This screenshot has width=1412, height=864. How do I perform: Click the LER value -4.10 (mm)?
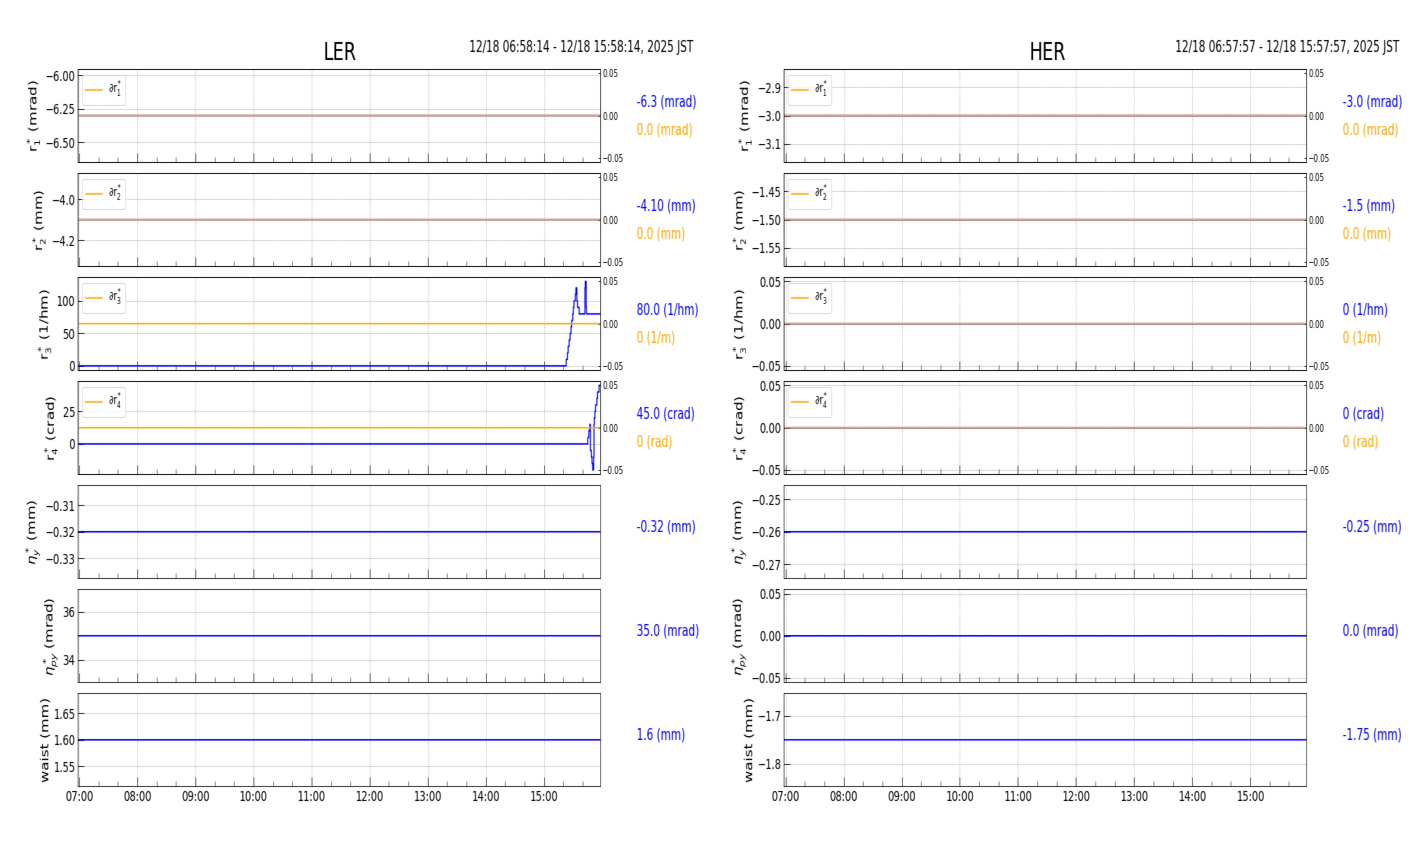pos(666,206)
